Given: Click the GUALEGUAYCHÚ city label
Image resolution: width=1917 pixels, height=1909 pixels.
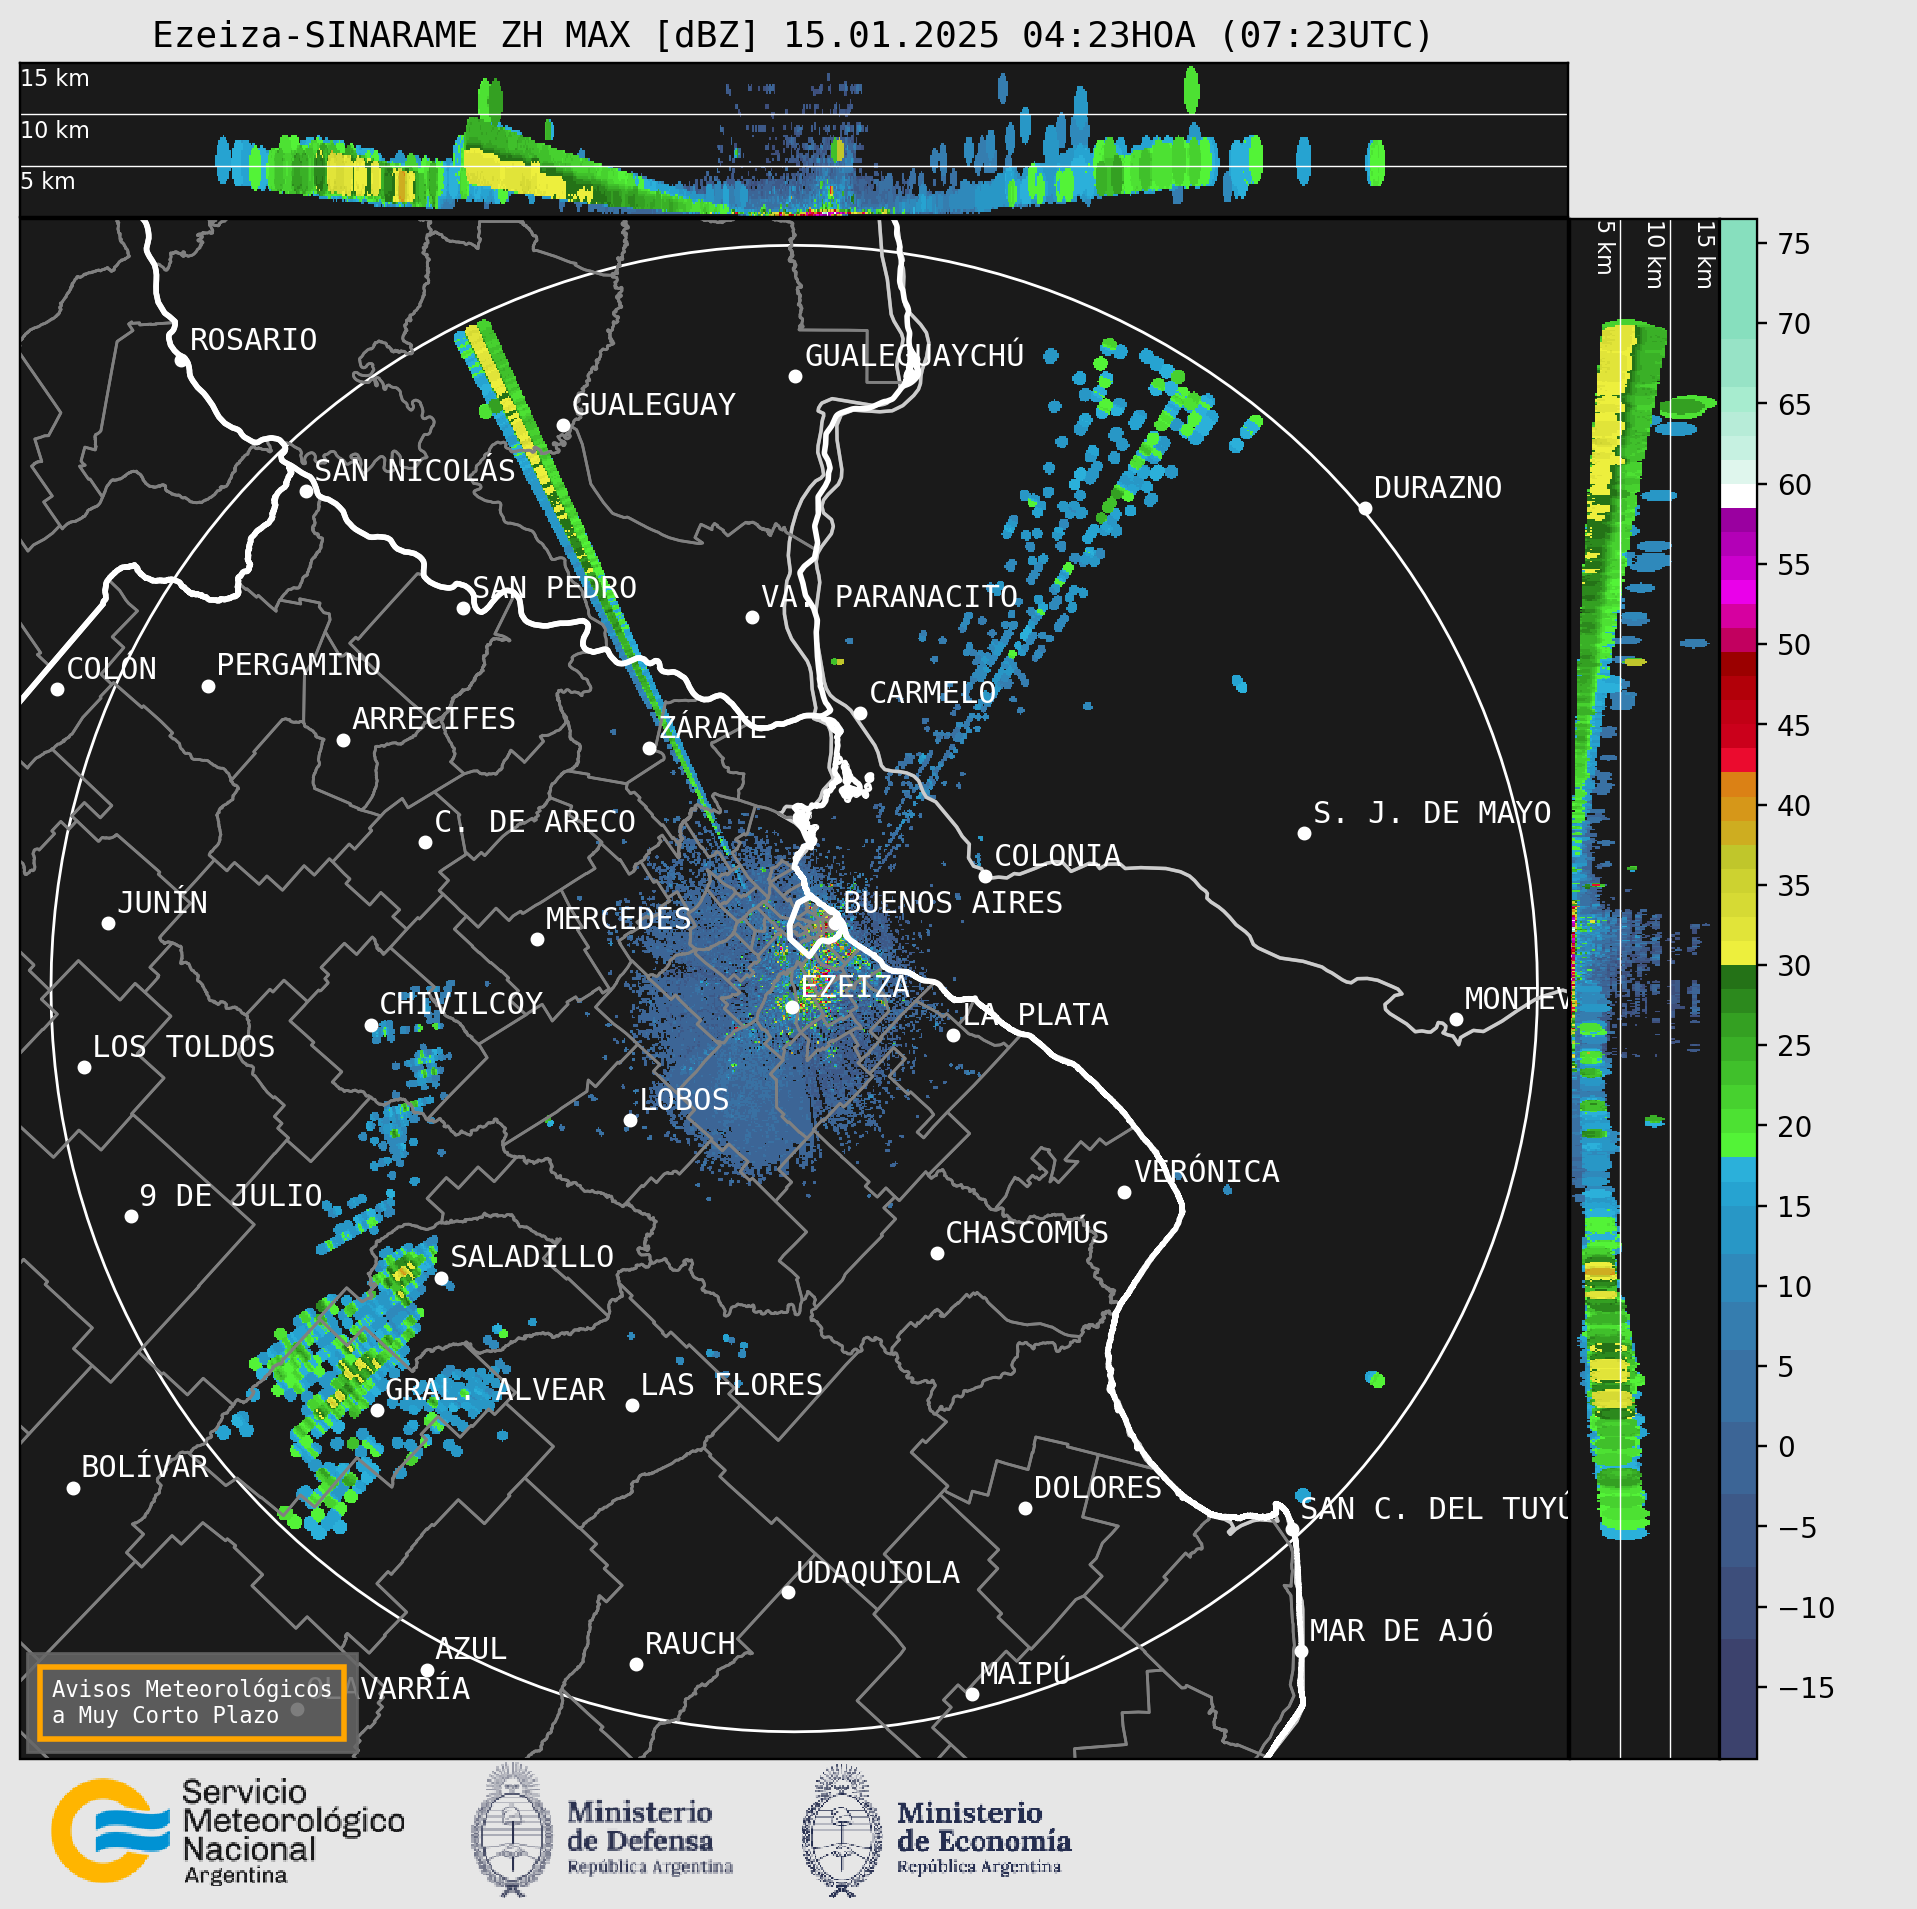Looking at the screenshot, I should tap(914, 355).
